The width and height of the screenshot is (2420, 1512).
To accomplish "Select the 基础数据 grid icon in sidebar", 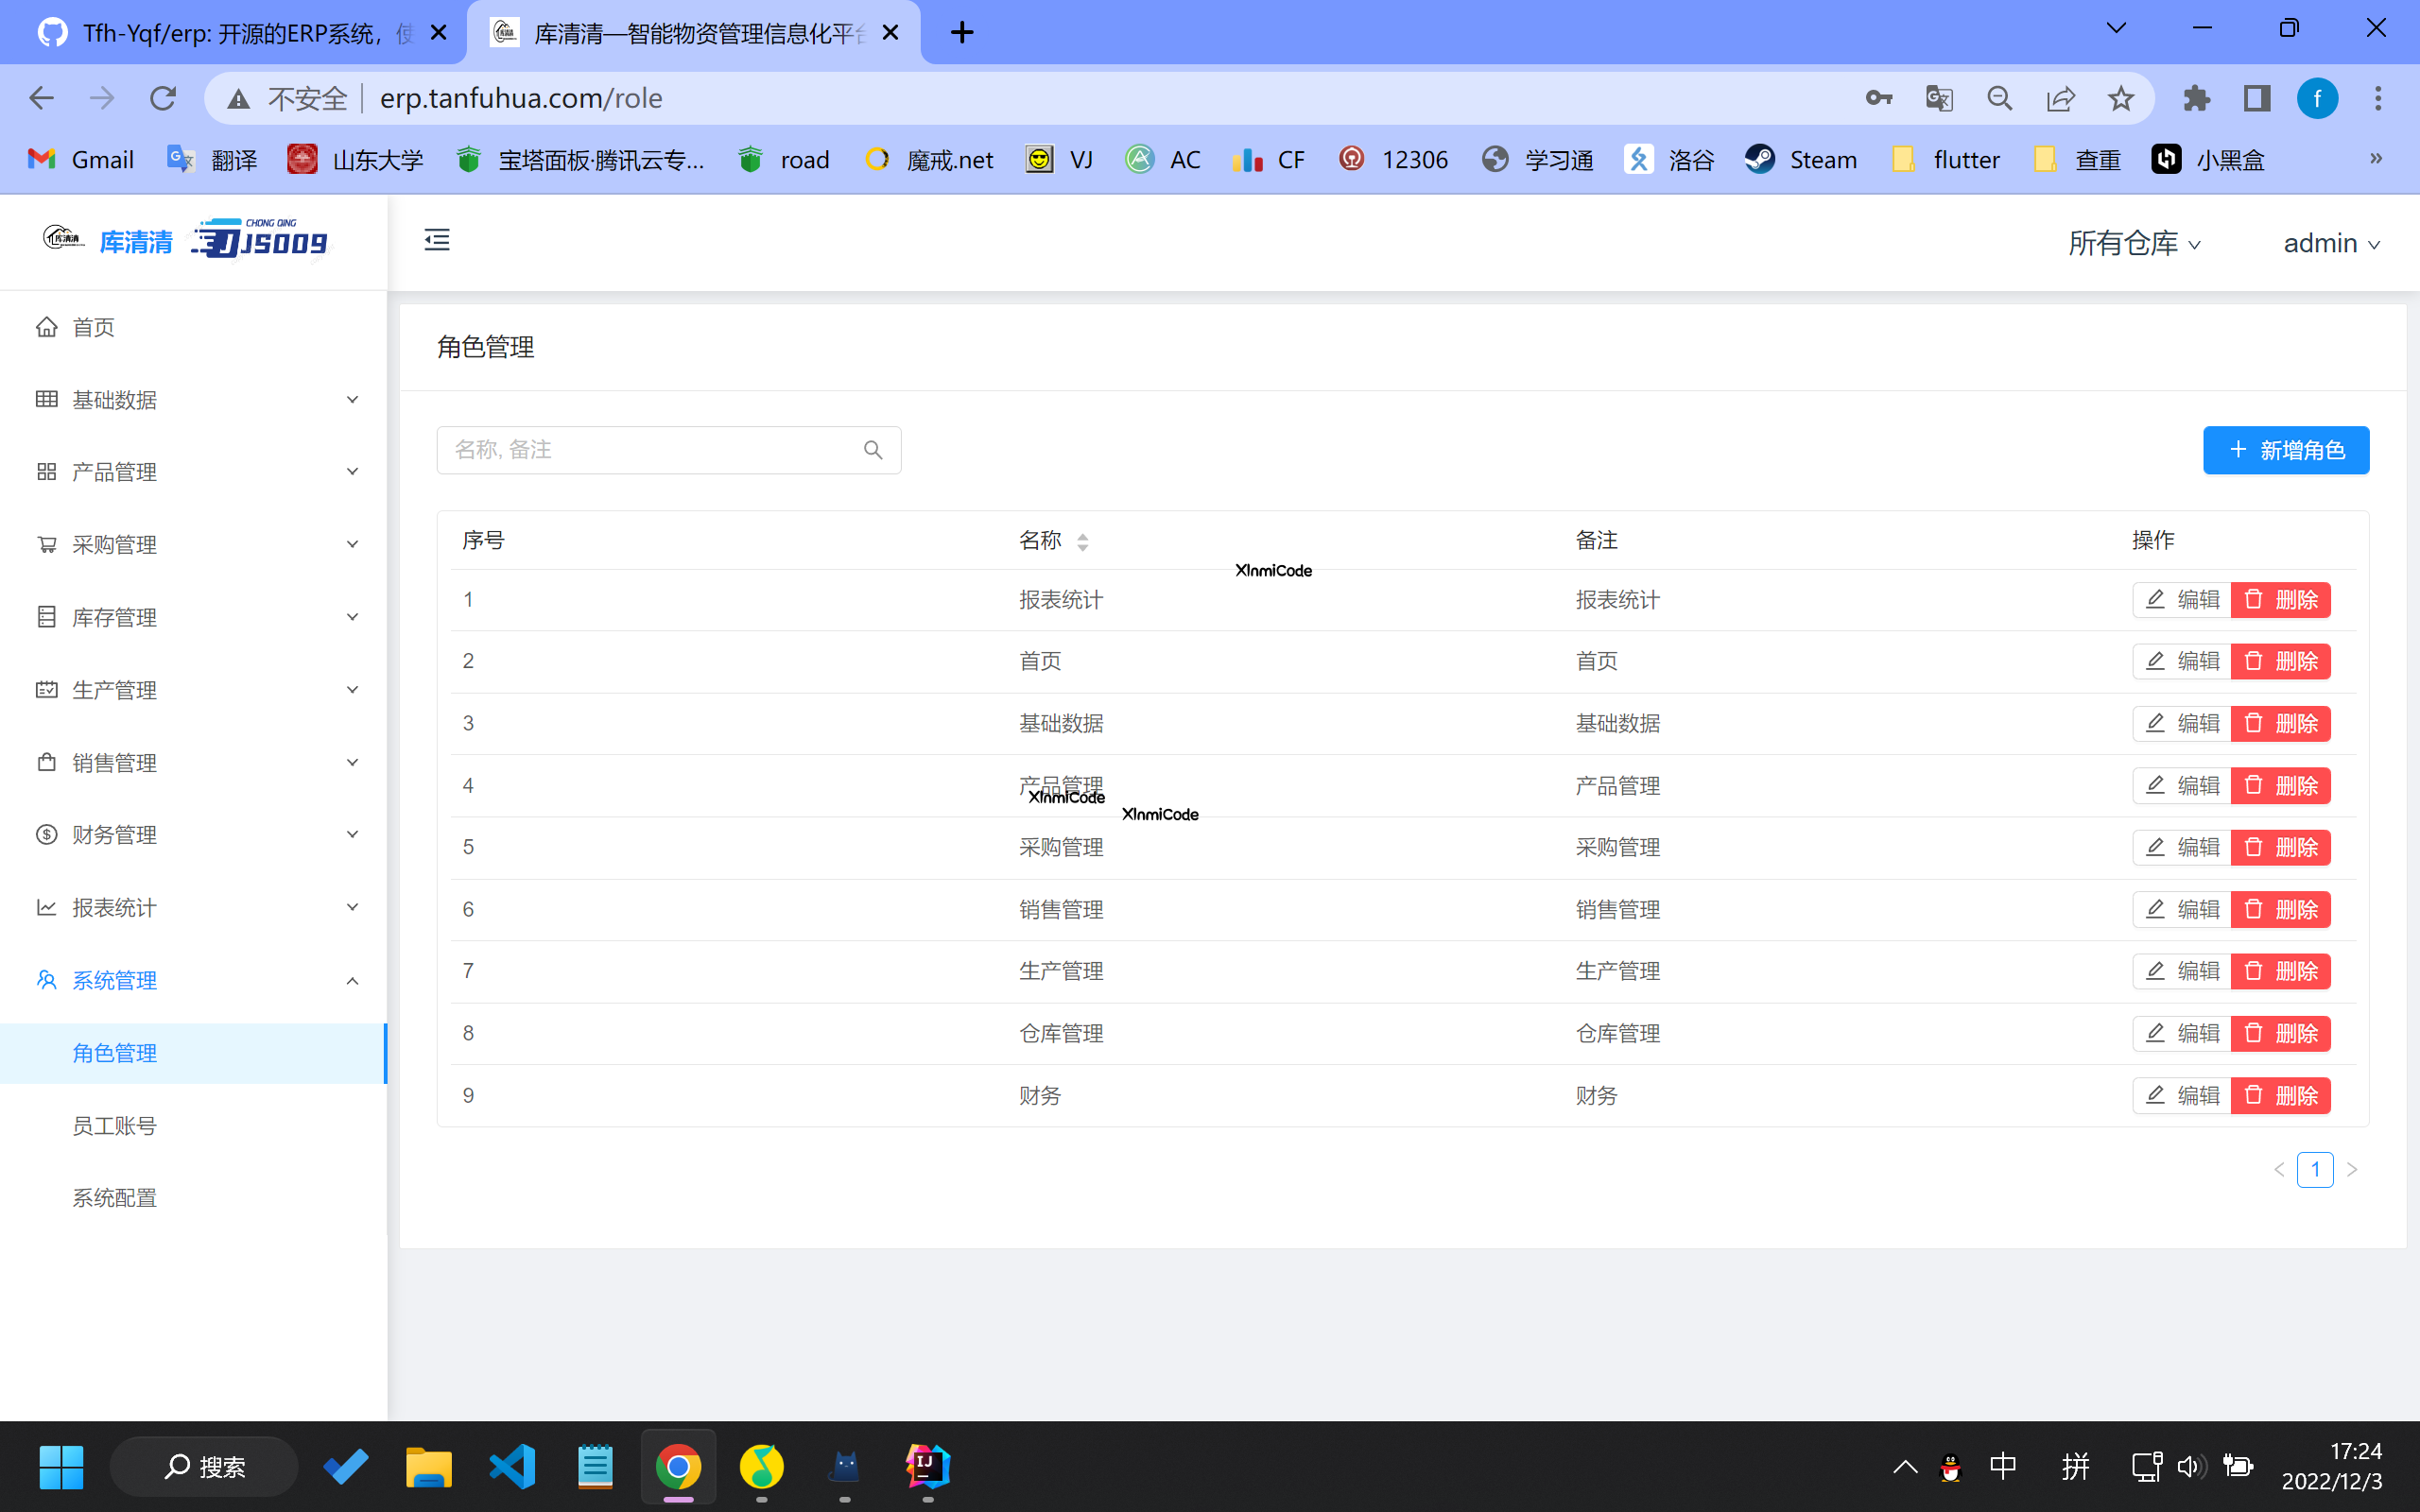I will coord(47,399).
